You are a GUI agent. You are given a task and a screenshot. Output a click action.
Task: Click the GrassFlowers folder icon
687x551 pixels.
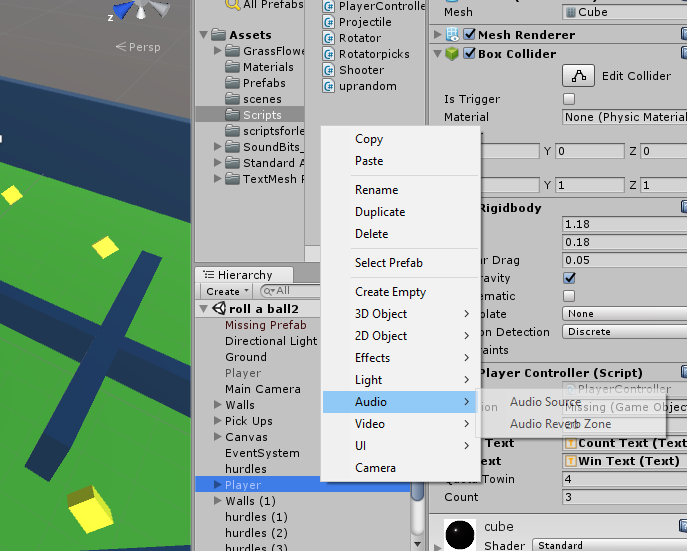(232, 51)
